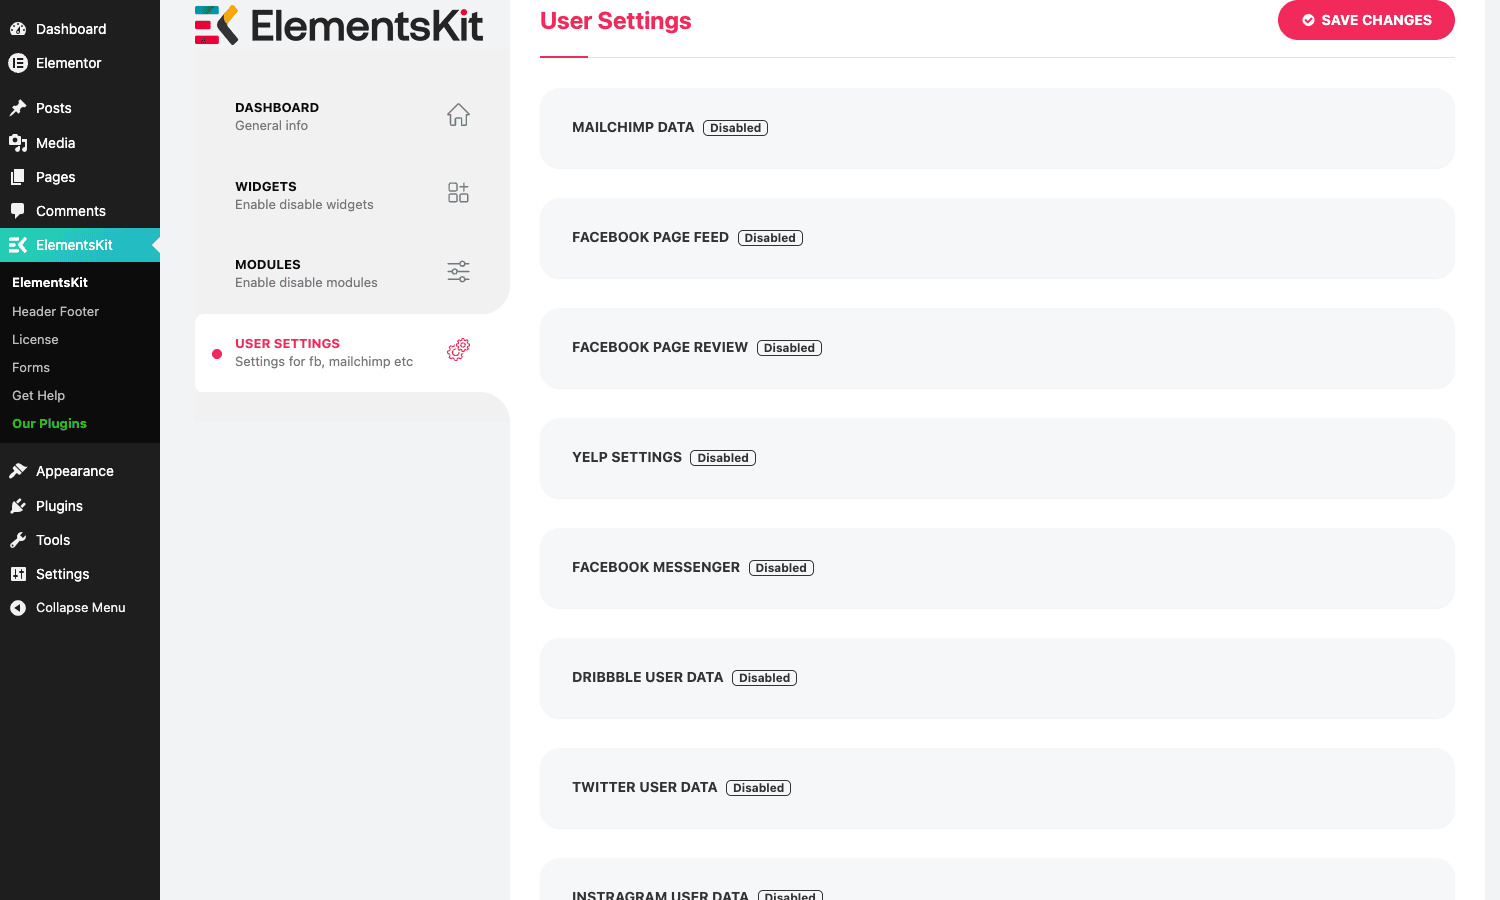Click the pink gears User Settings icon
The height and width of the screenshot is (900, 1500).
click(x=458, y=350)
